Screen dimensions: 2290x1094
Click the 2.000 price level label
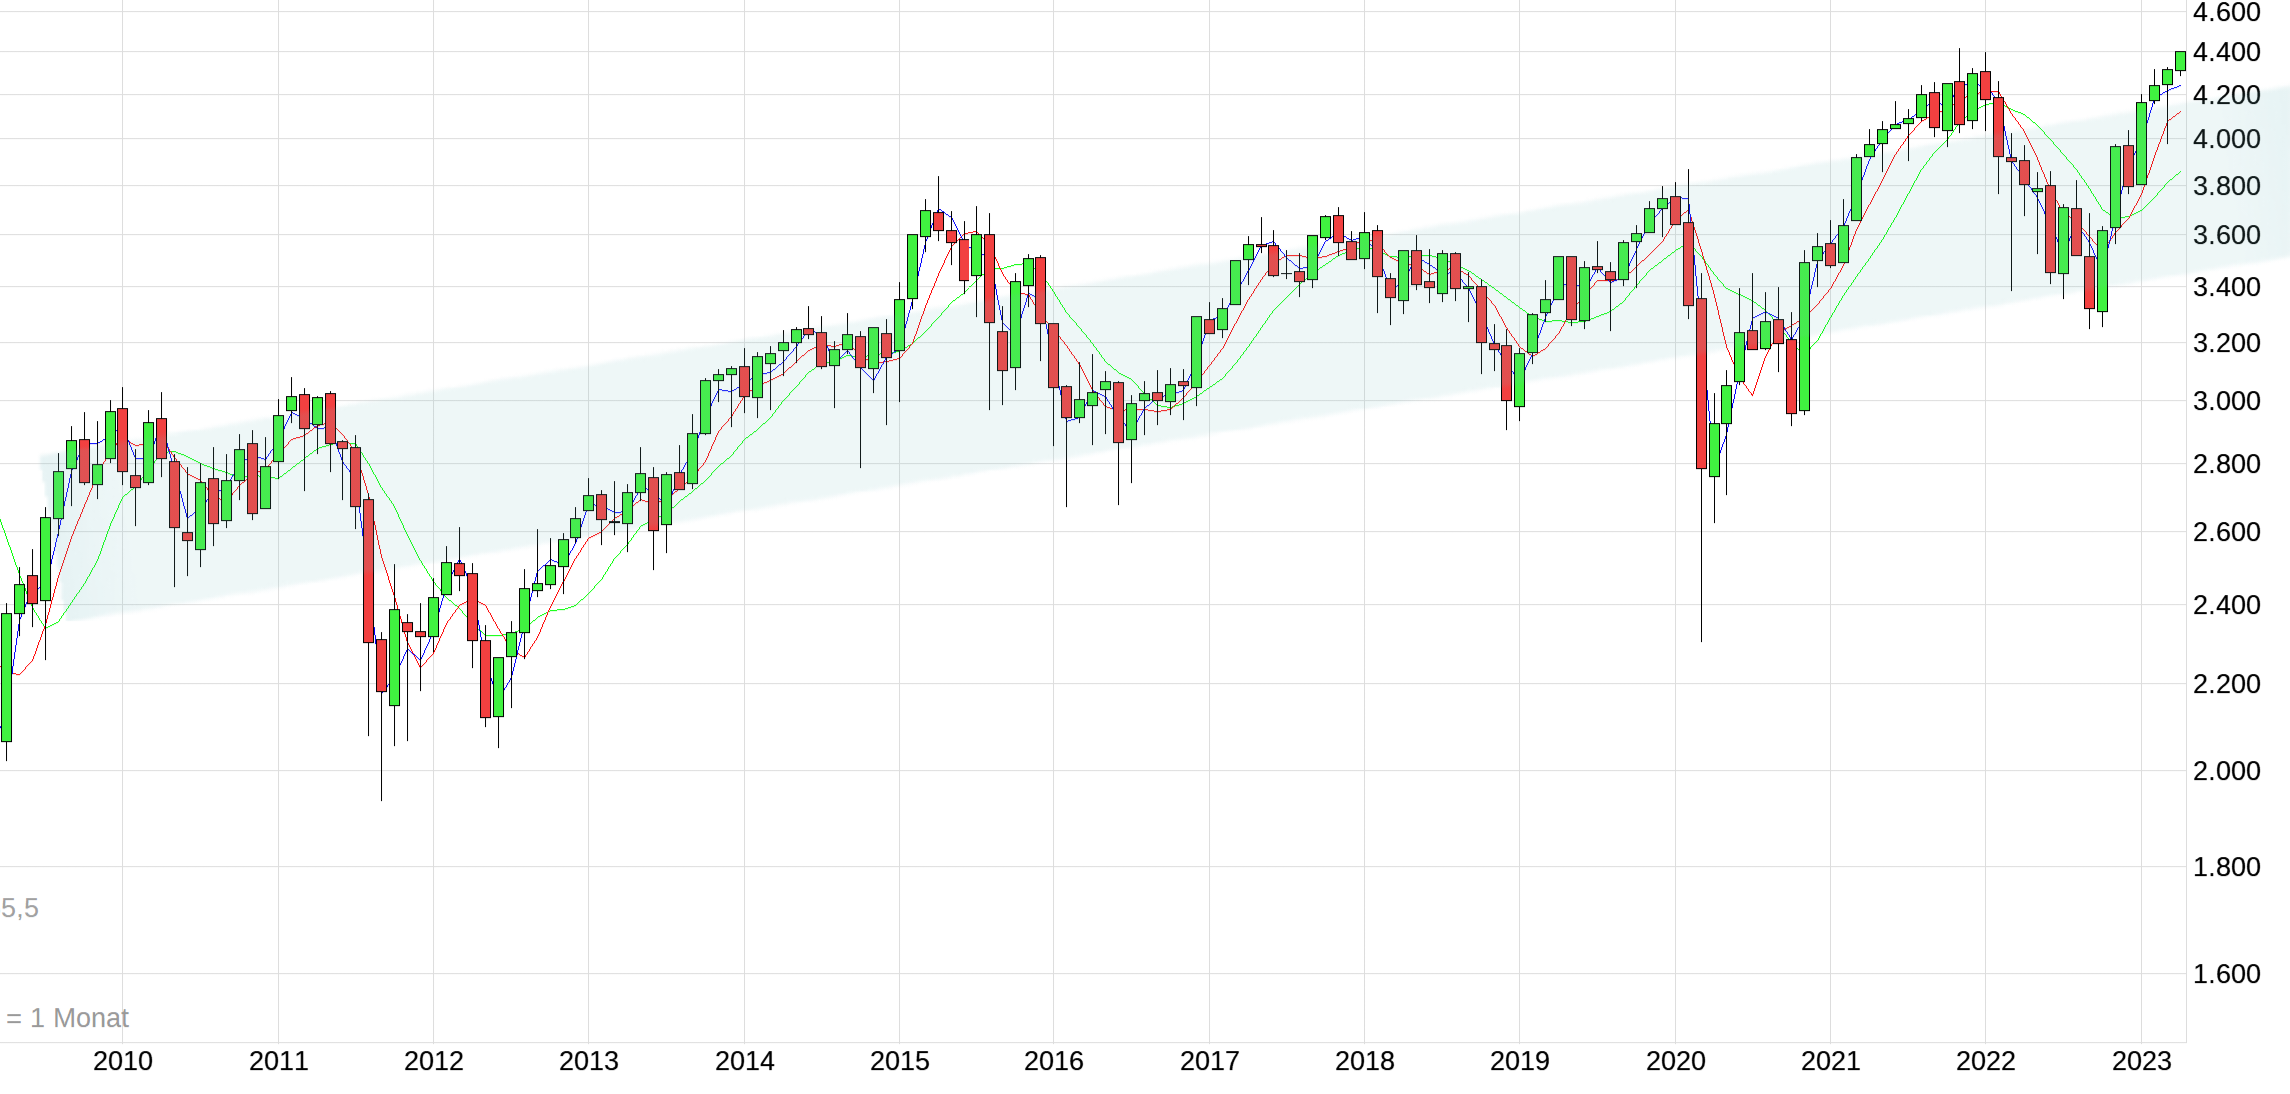click(2226, 771)
